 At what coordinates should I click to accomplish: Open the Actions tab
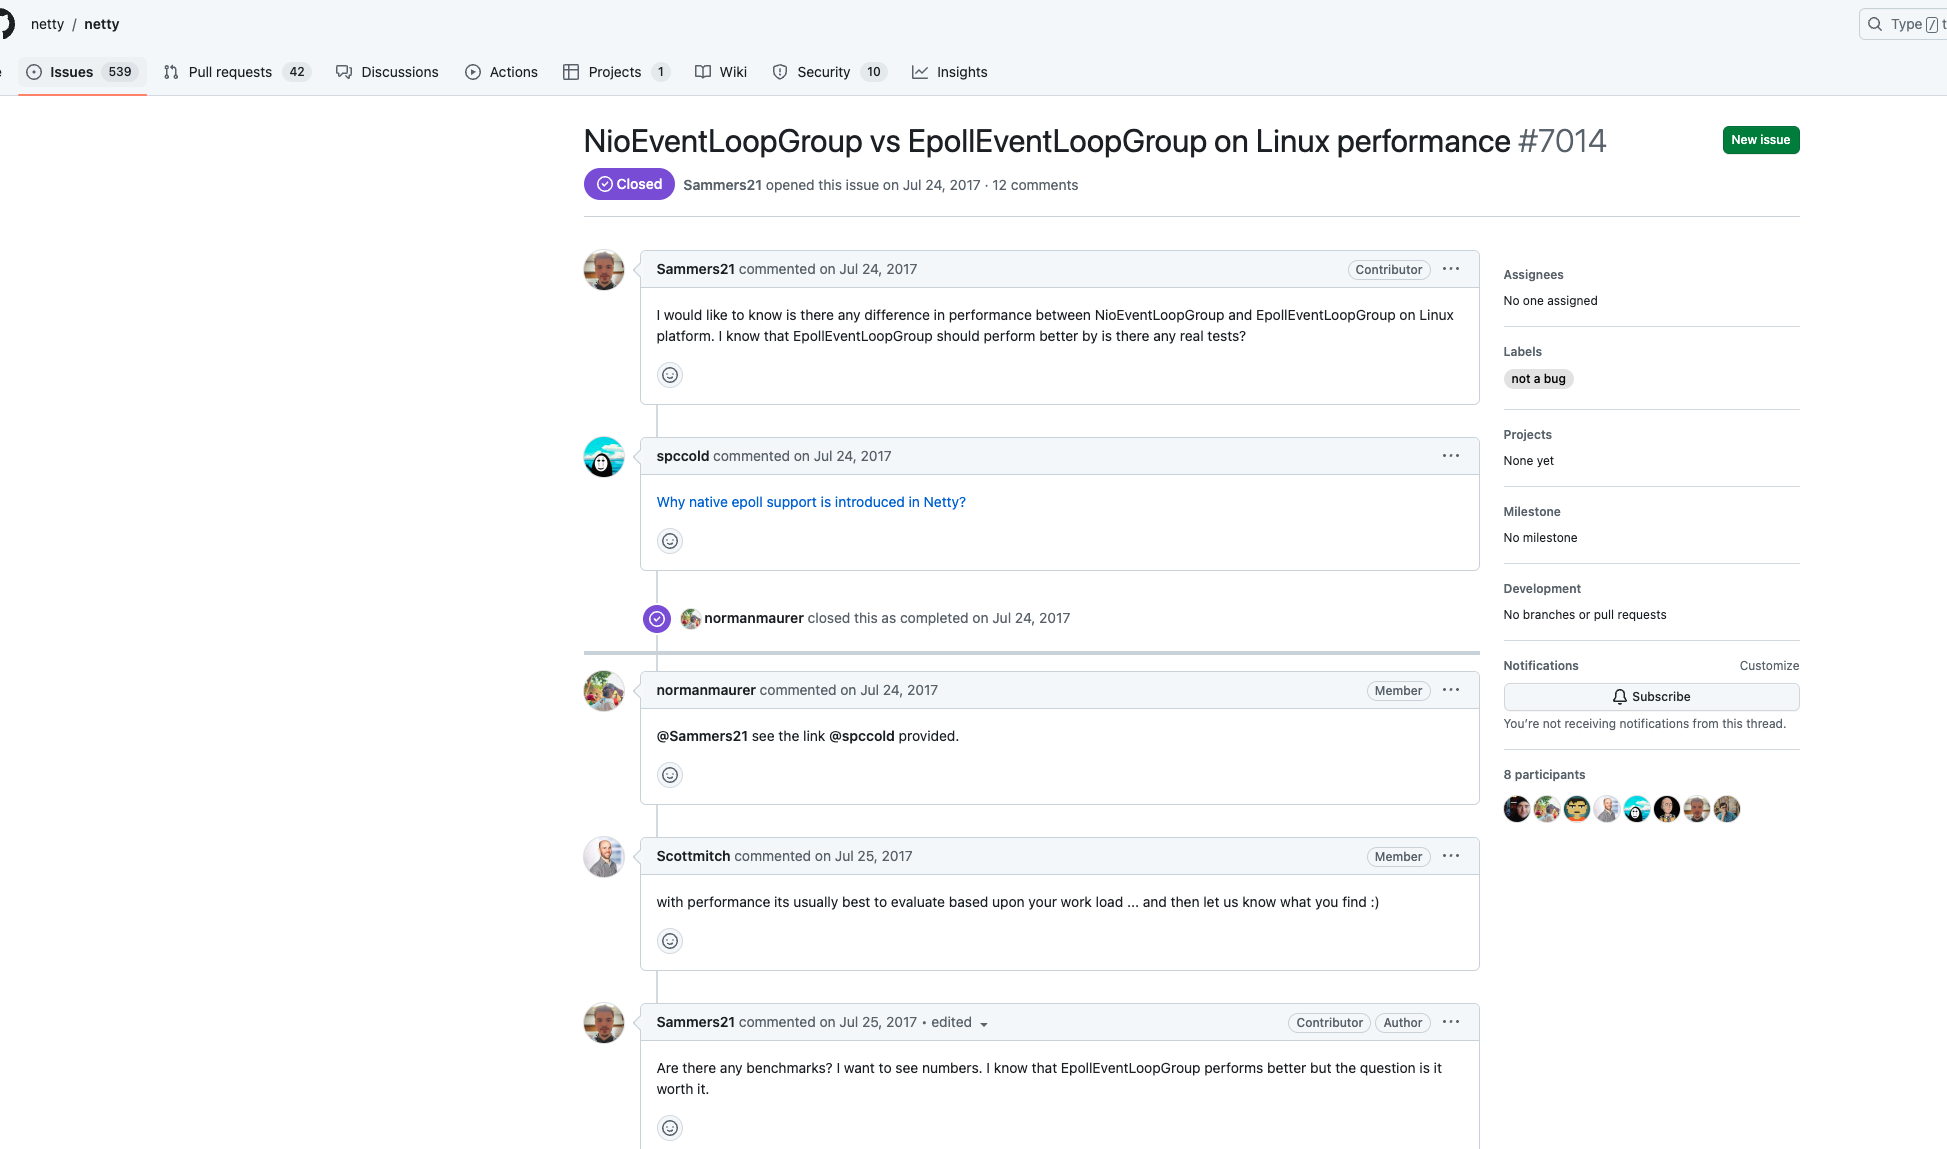pos(501,72)
